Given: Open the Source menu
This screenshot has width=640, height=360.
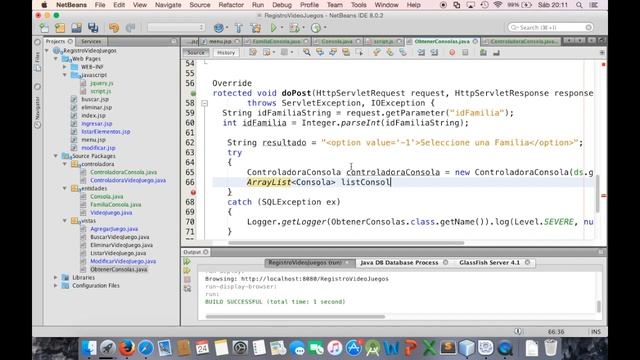Looking at the screenshot, I should click(x=200, y=5).
